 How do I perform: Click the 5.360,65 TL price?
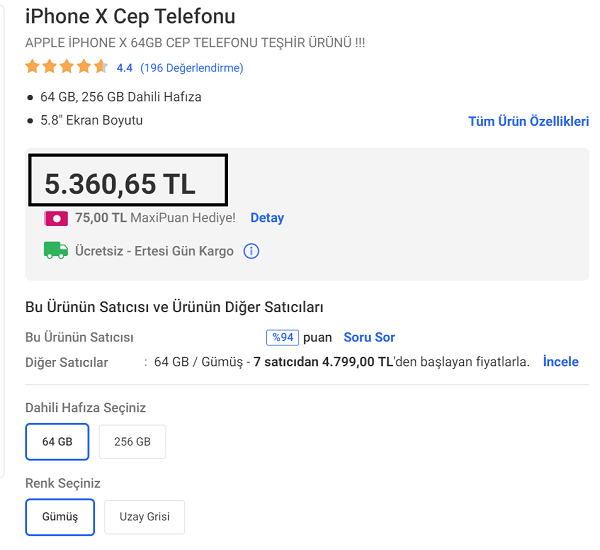pos(120,184)
